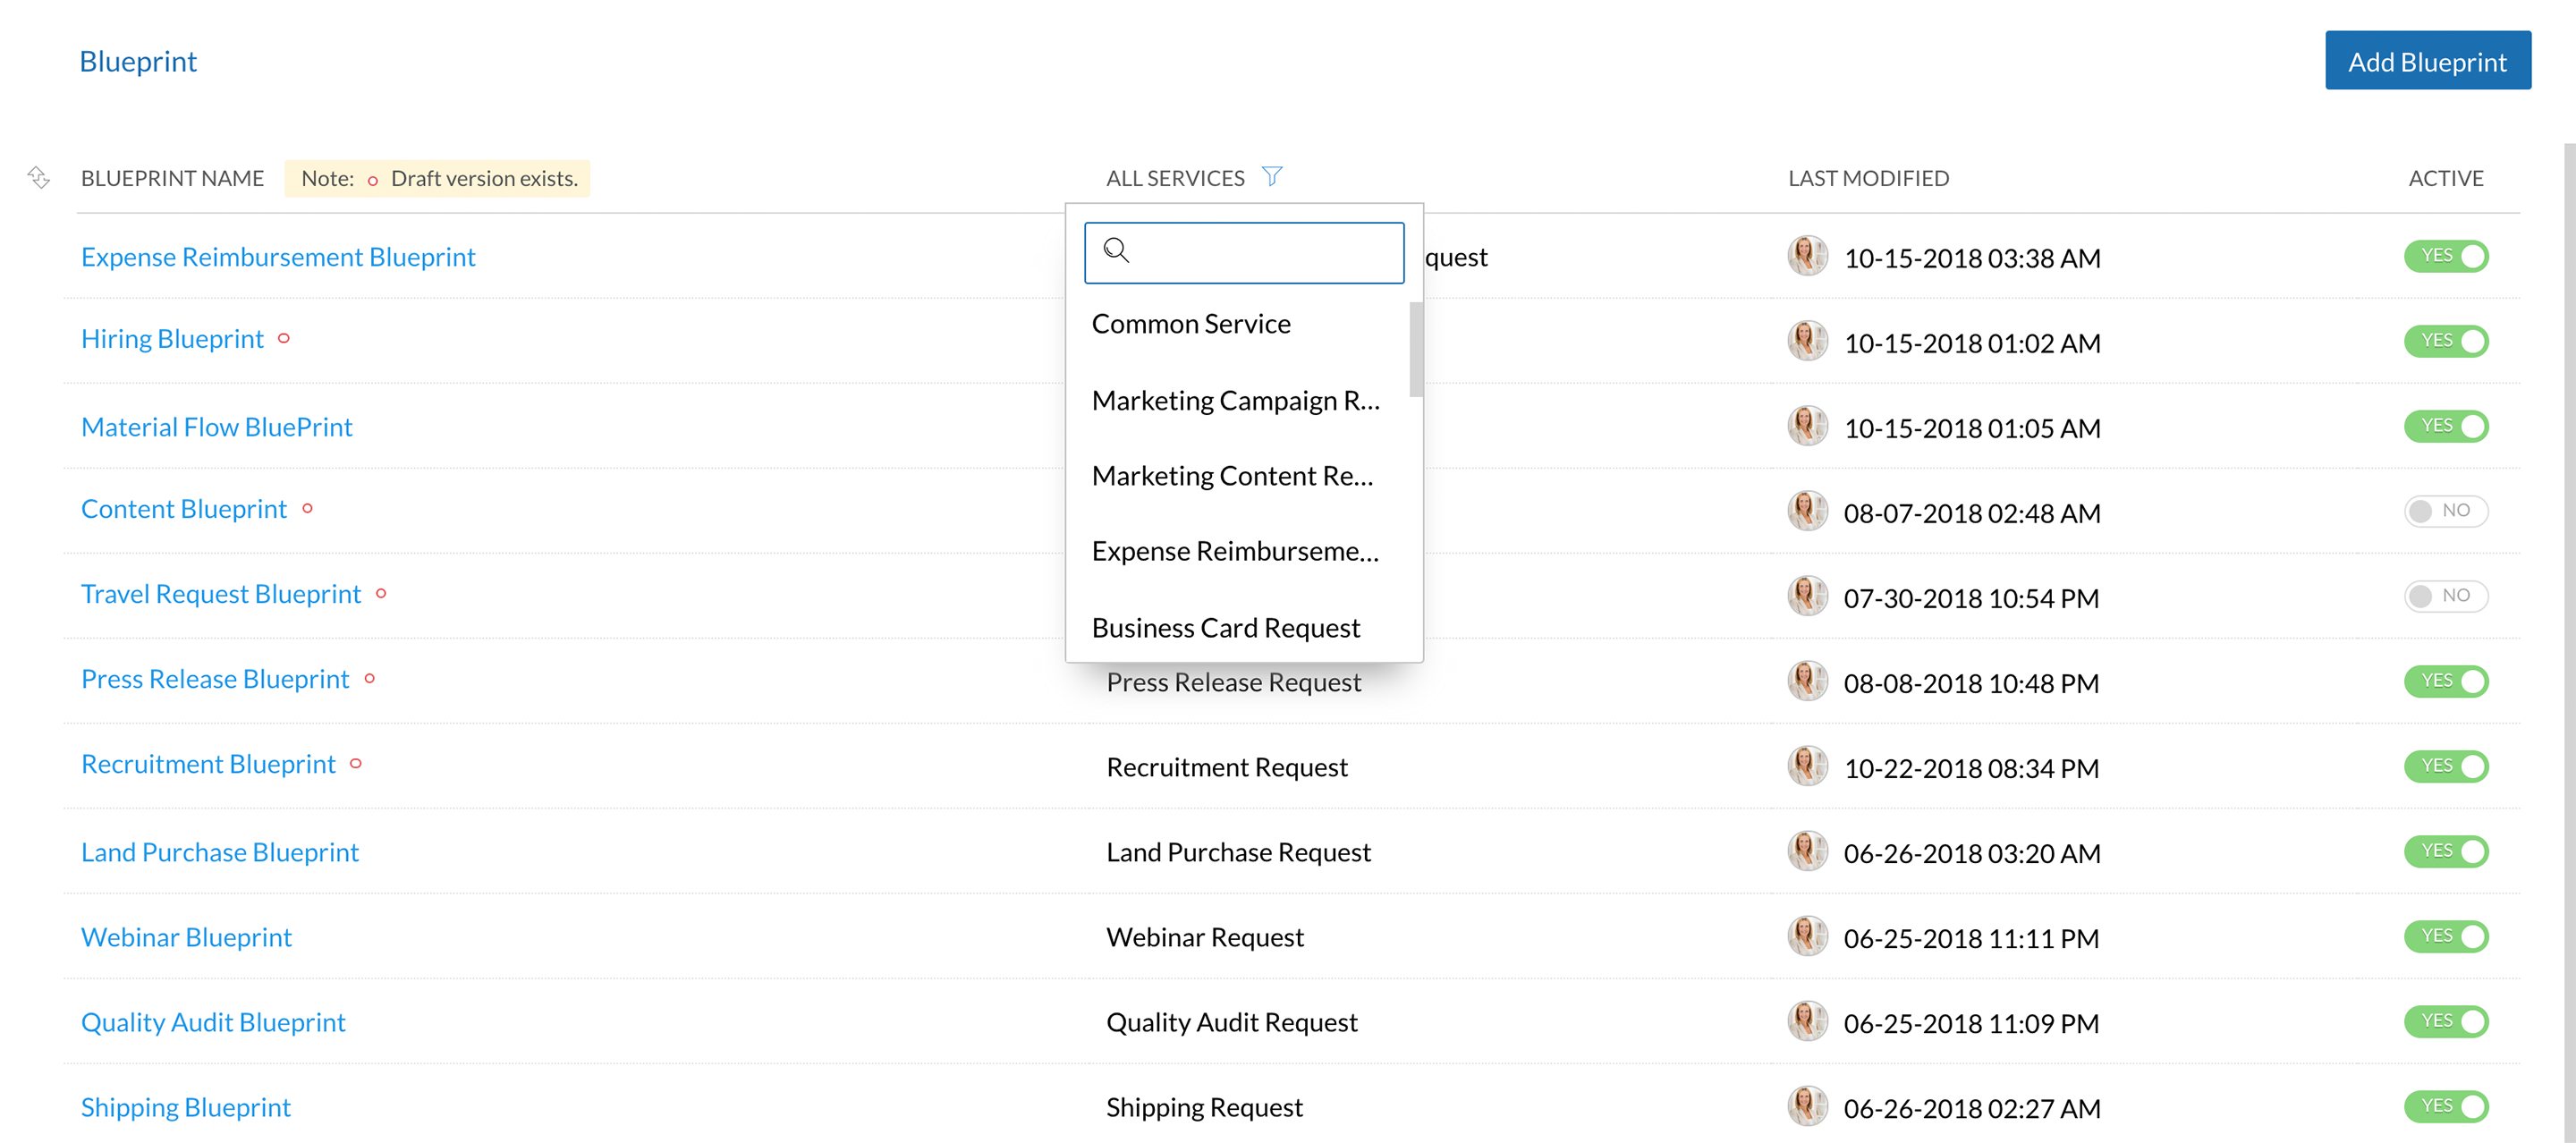
Task: Disable the Expense Reimbursement Blueprint active toggle
Action: point(2445,256)
